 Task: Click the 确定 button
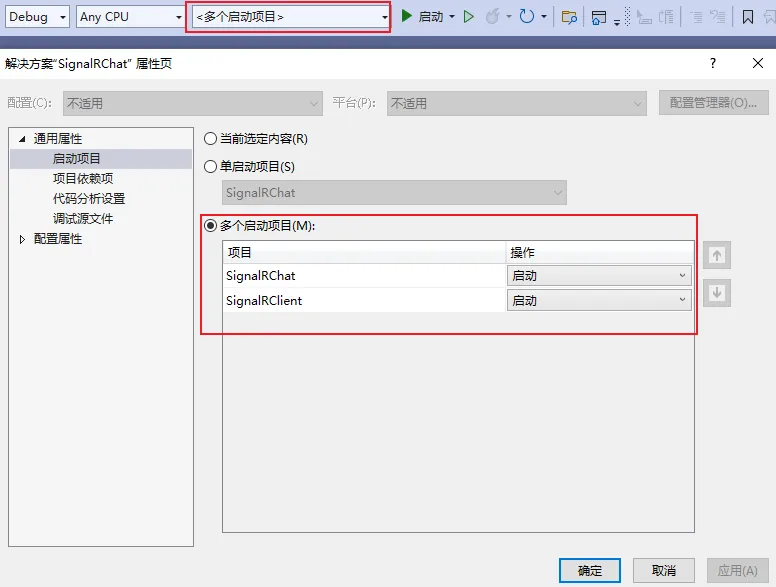[x=589, y=571]
